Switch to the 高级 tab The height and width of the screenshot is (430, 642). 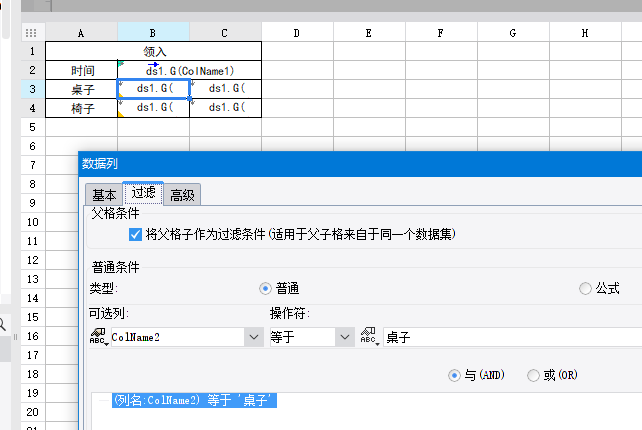click(182, 195)
